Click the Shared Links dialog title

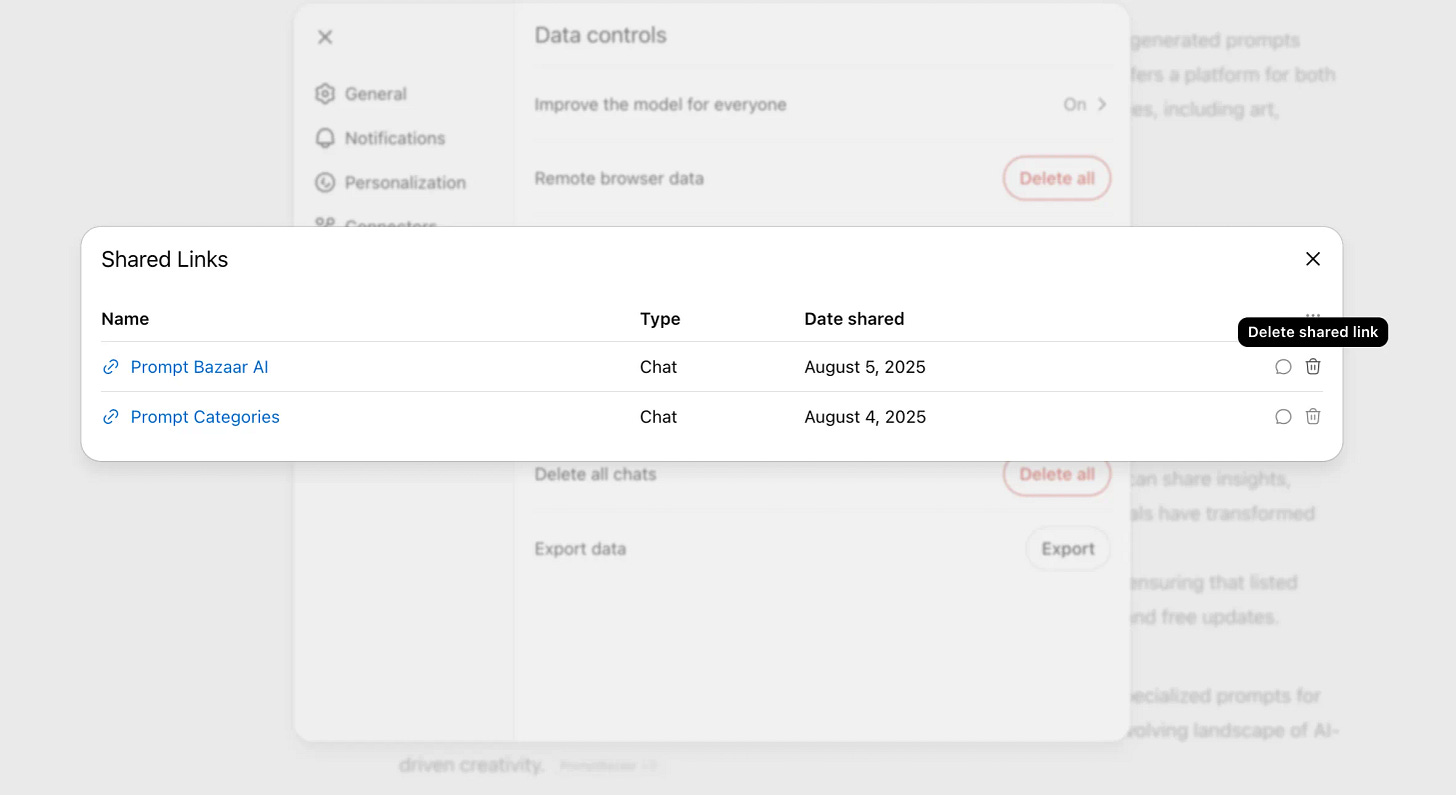pos(165,259)
